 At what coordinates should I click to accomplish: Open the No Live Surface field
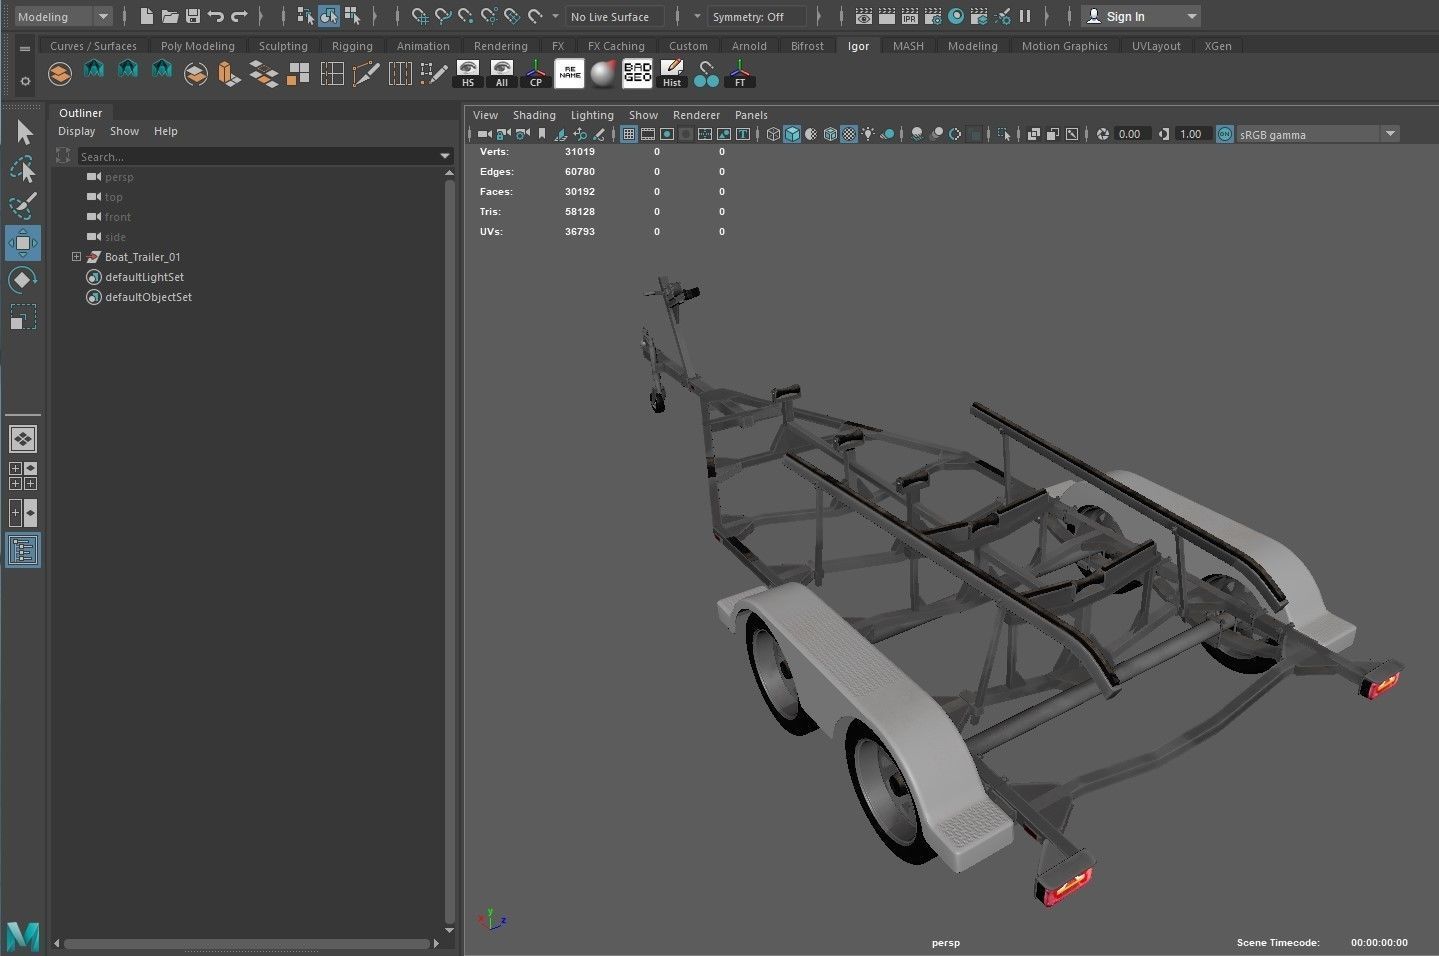point(615,16)
